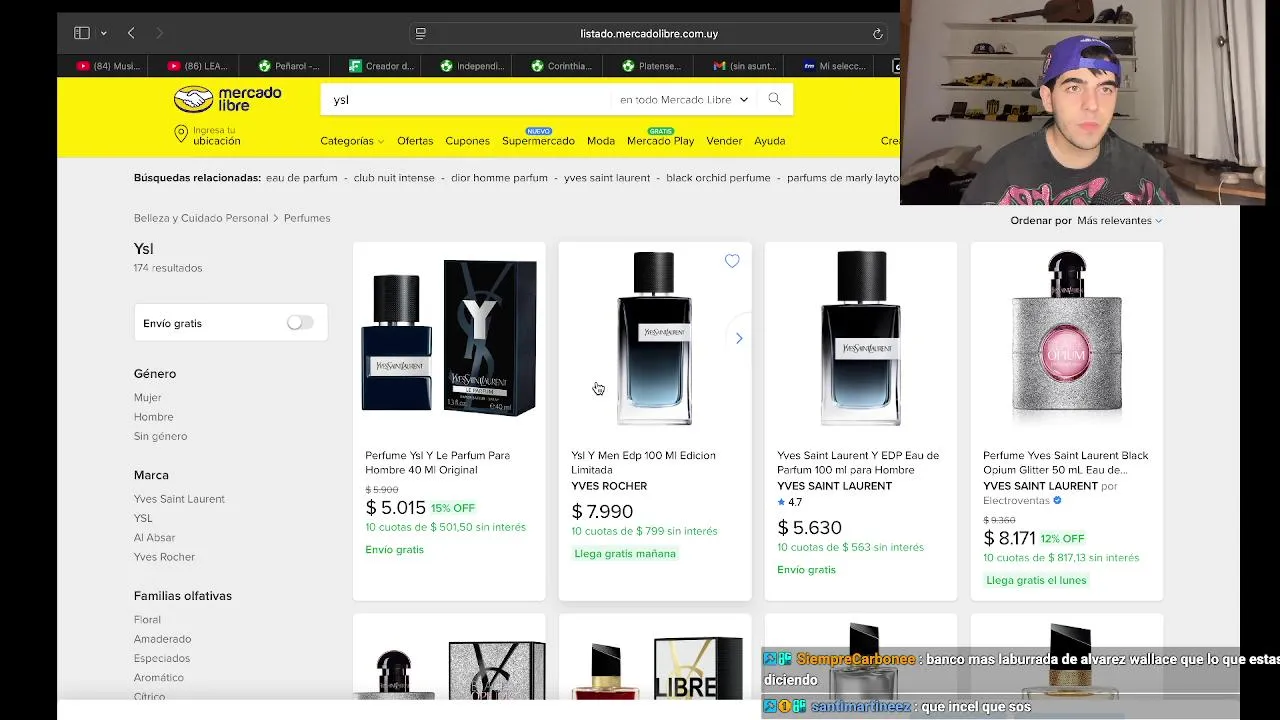Image resolution: width=1280 pixels, height=720 pixels.
Task: Open the Cupones menu item
Action: [467, 141]
